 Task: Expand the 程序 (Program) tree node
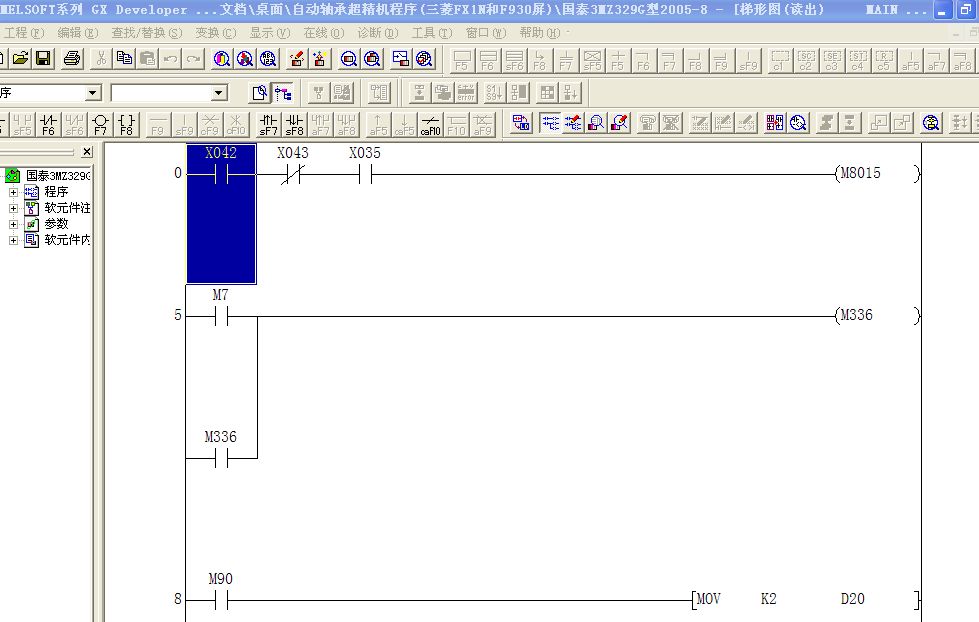click(14, 192)
